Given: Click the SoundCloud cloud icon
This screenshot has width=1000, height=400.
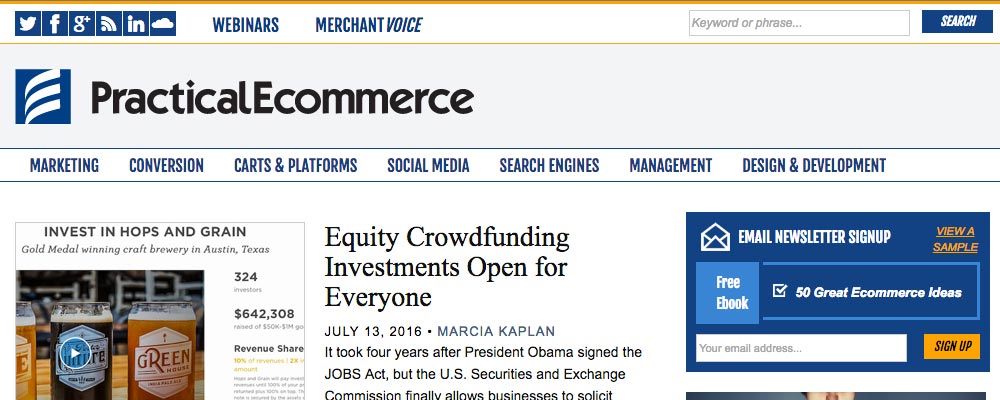Looking at the screenshot, I should coord(163,24).
